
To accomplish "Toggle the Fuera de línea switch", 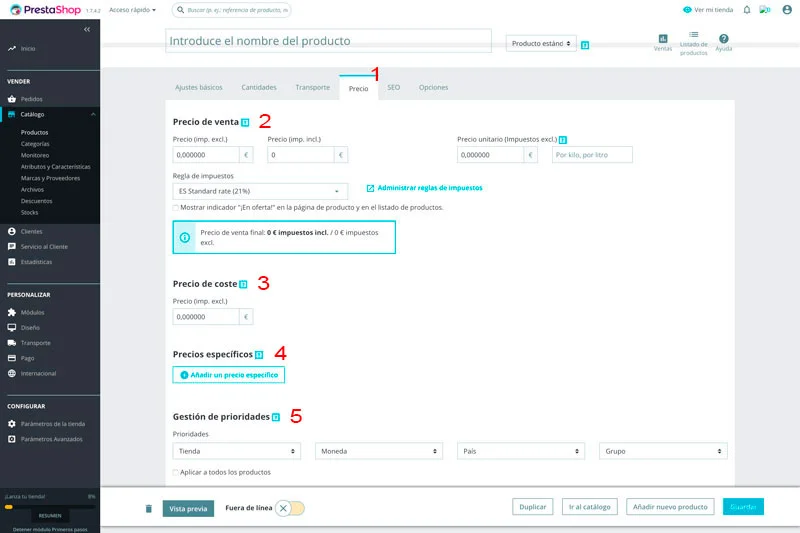I will (x=290, y=508).
